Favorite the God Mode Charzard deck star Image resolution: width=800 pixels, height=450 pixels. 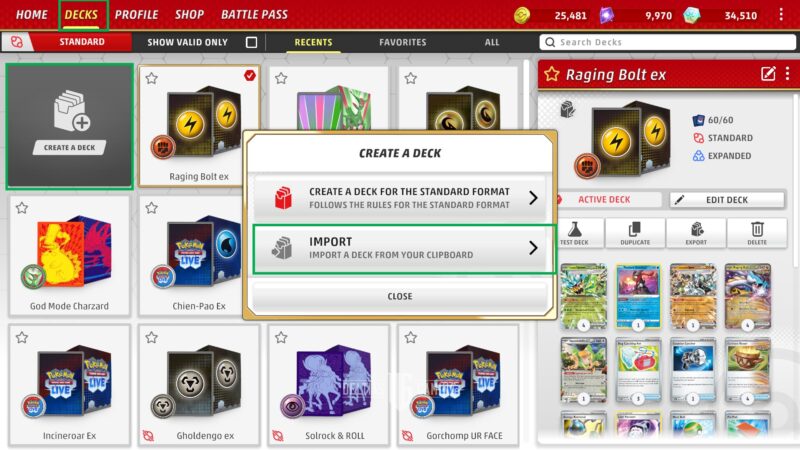[x=22, y=208]
